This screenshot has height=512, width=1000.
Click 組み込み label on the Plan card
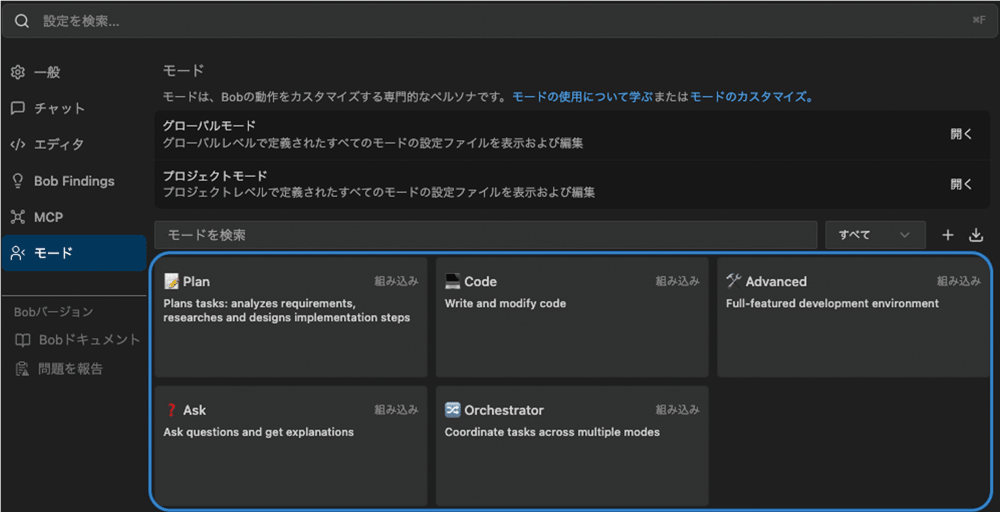[396, 281]
